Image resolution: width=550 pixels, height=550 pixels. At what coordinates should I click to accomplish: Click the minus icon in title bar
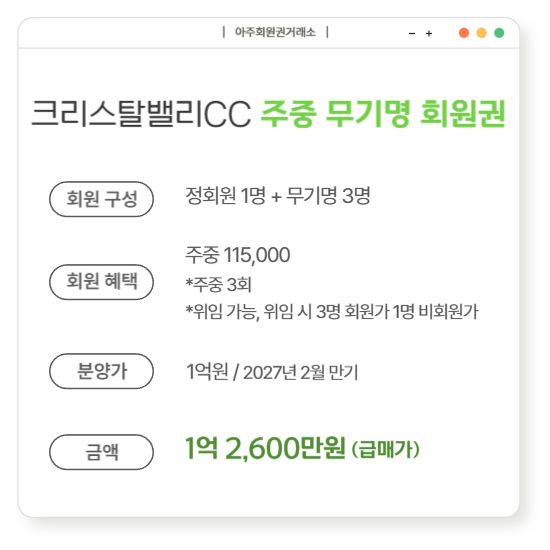412,34
